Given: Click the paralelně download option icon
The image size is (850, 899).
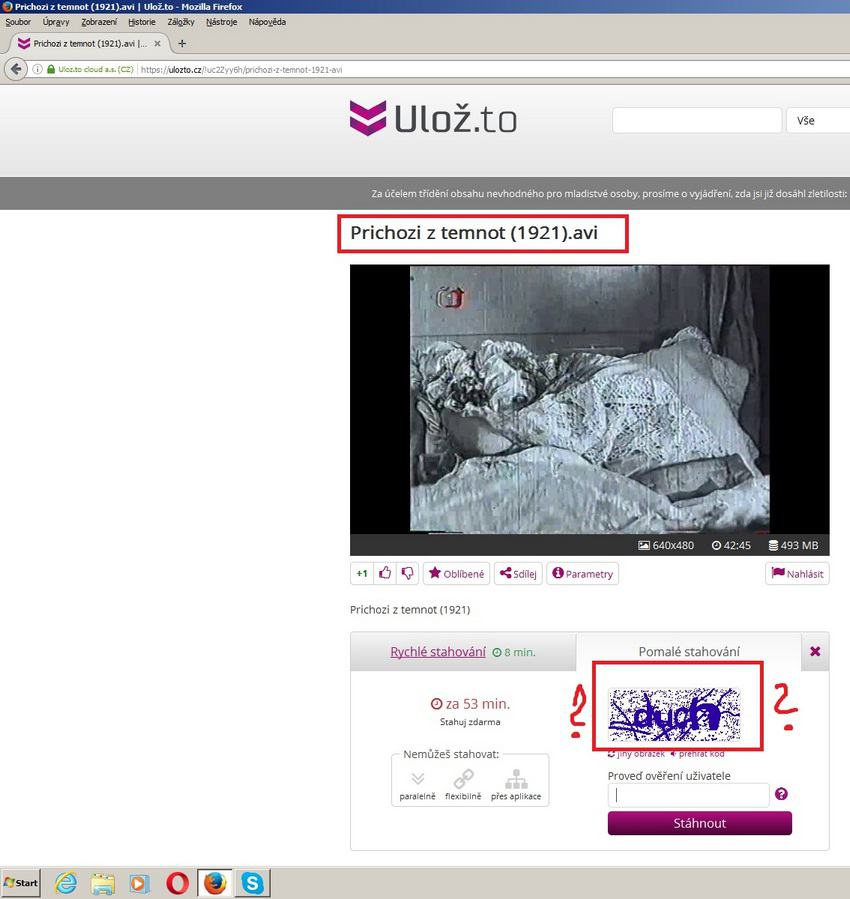Looking at the screenshot, I should 417,779.
